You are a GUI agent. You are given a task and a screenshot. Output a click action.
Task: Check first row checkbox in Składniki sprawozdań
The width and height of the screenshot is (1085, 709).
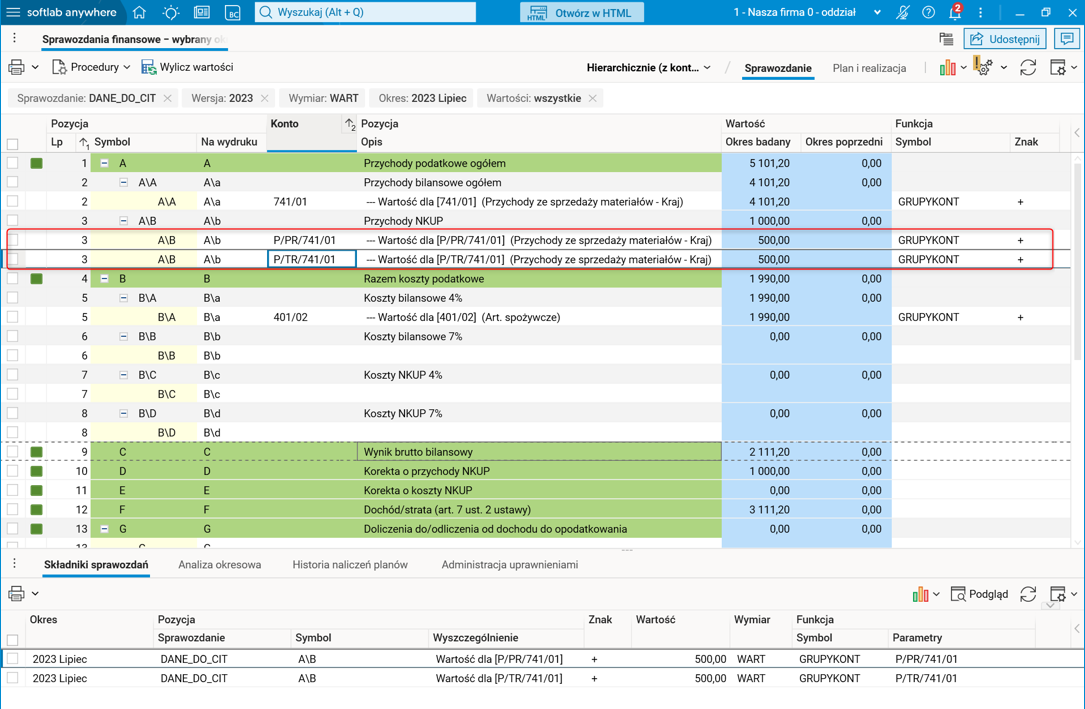(14, 658)
